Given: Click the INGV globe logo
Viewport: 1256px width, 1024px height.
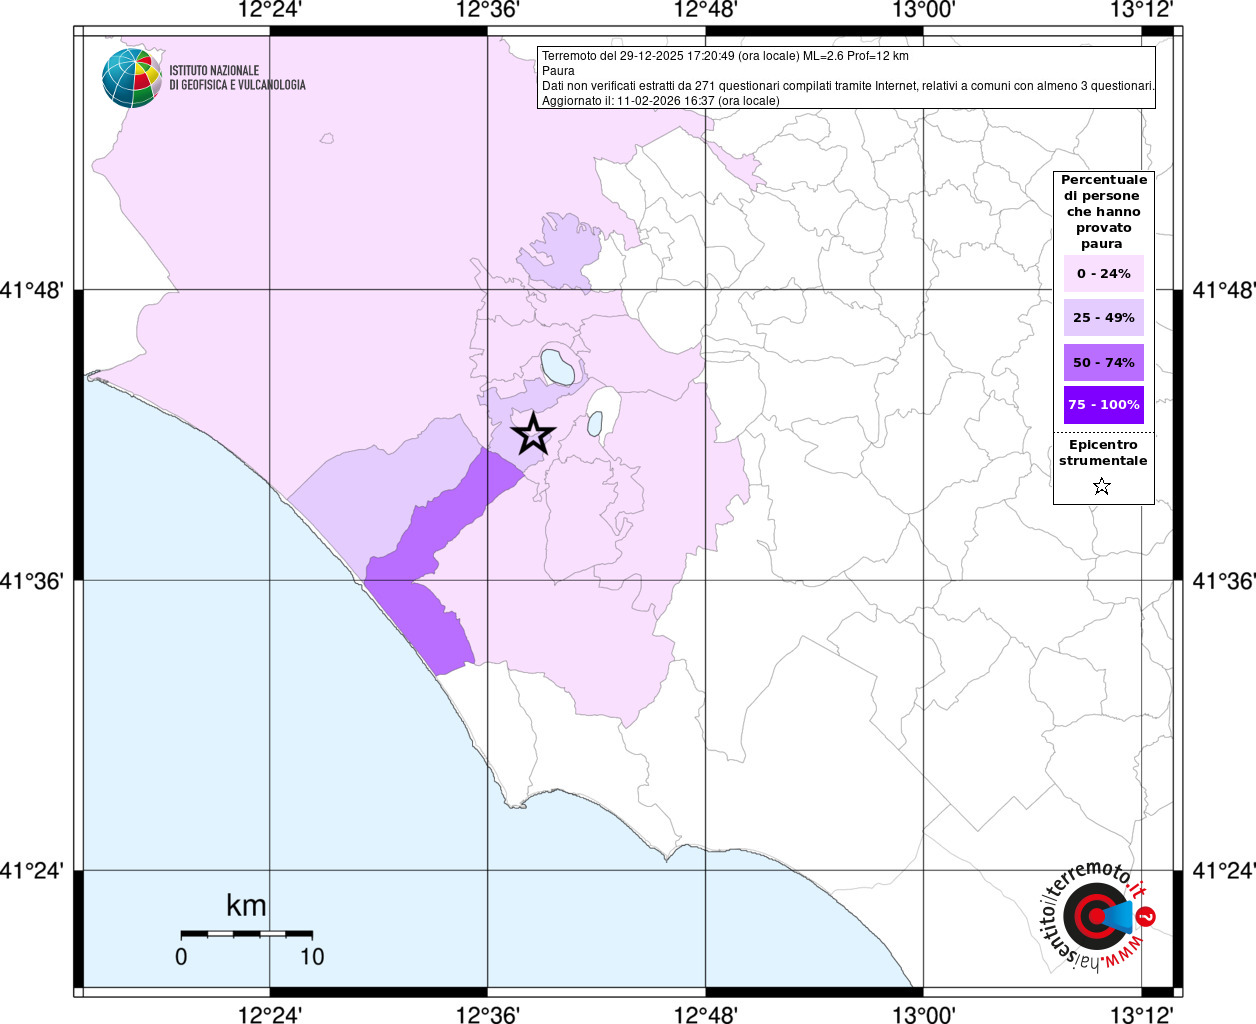Looking at the screenshot, I should click(132, 78).
